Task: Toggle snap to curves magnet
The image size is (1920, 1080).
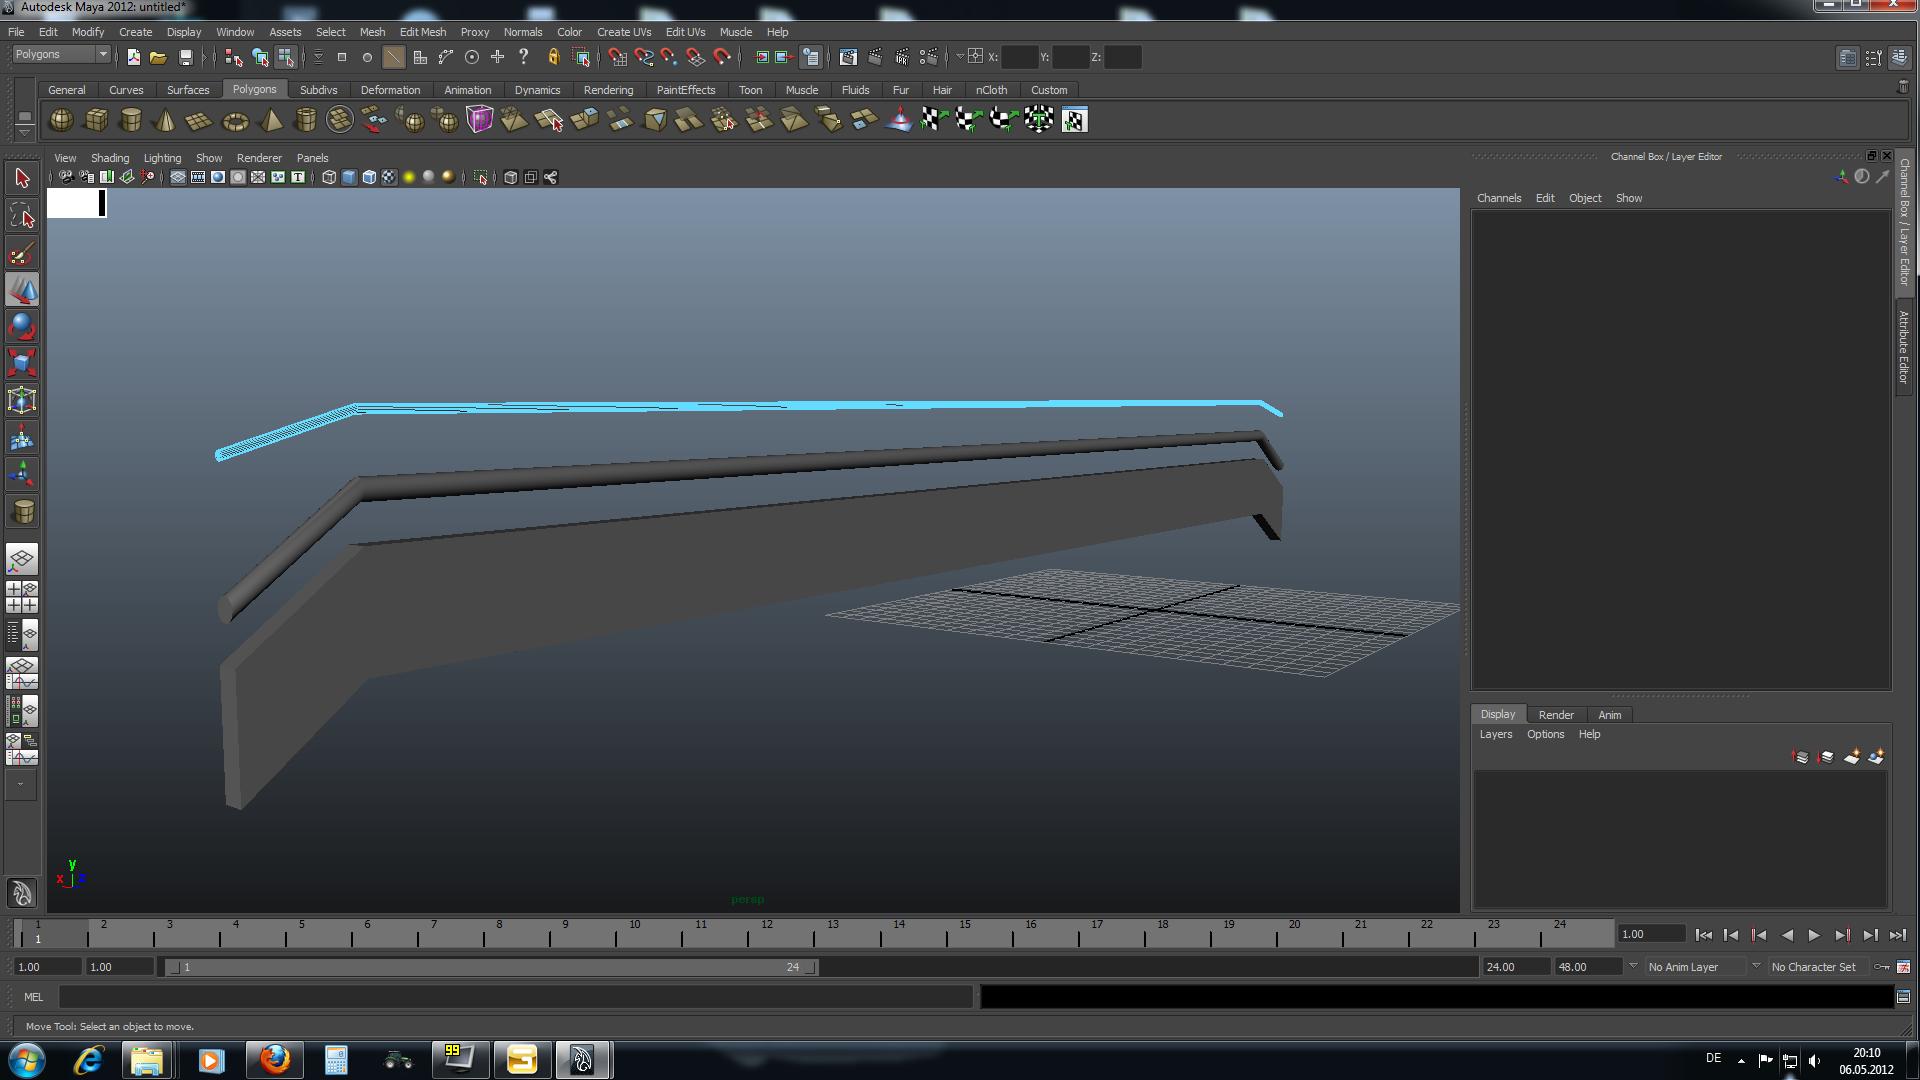Action: click(644, 57)
